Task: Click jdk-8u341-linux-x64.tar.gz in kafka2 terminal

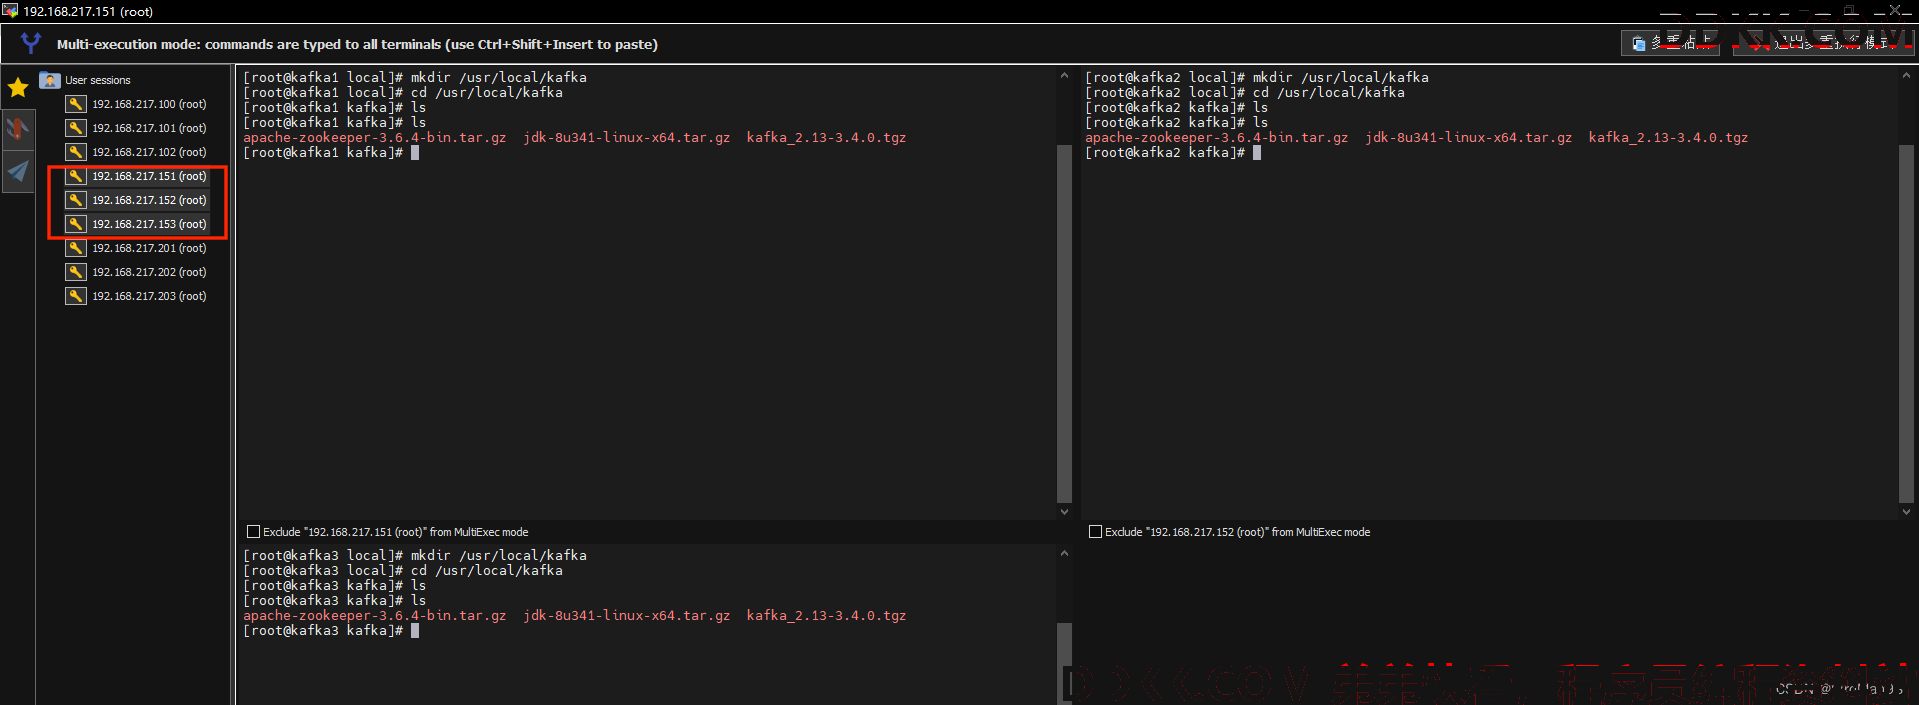Action: point(1468,138)
